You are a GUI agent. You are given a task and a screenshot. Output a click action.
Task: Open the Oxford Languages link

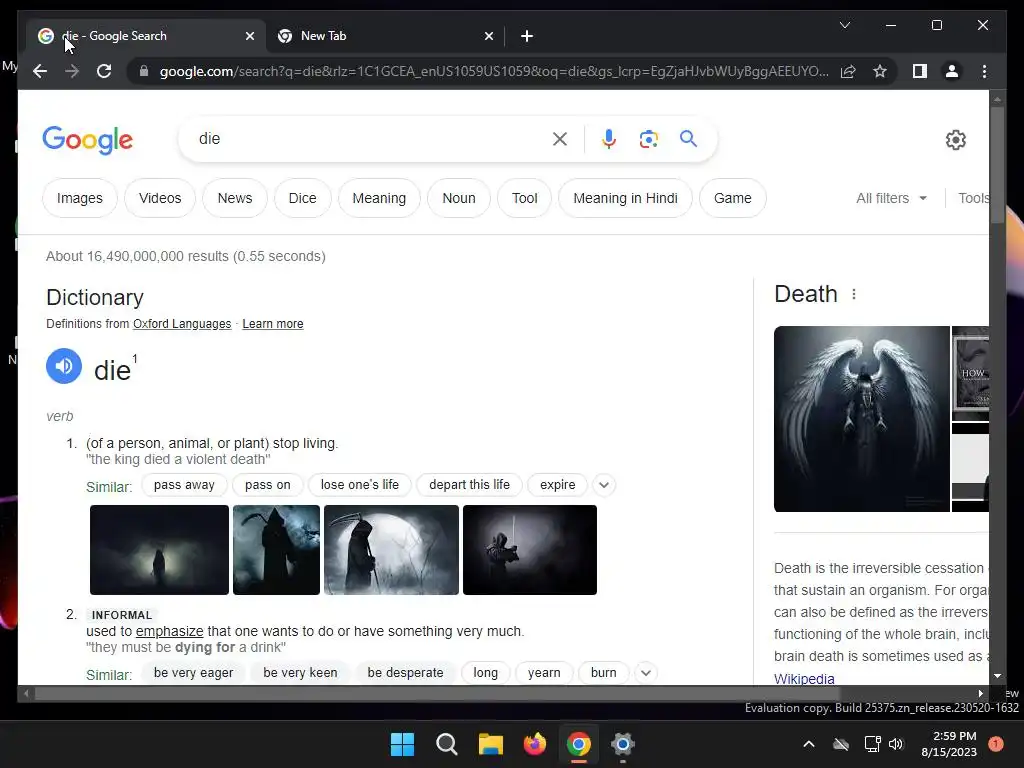point(182,324)
